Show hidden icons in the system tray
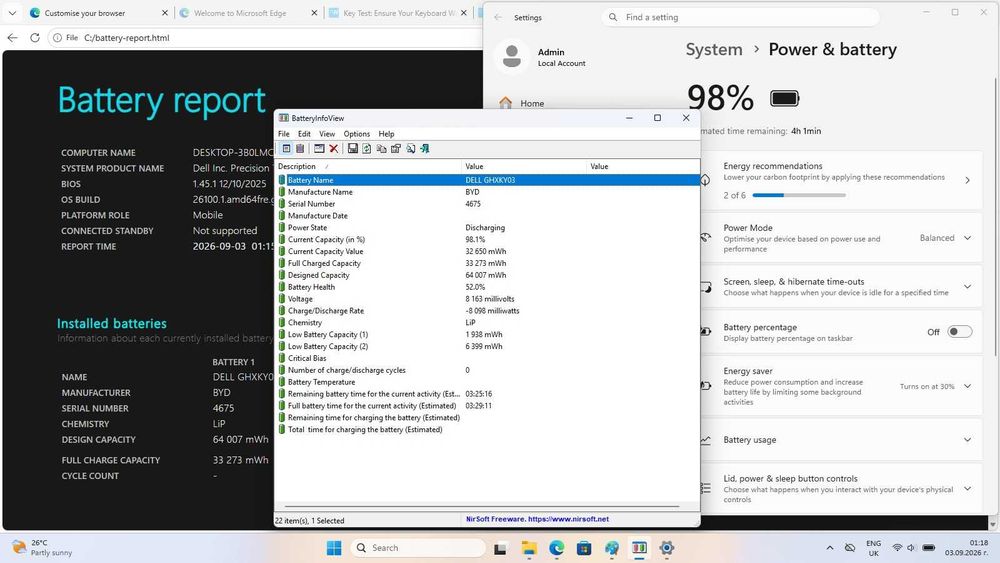Screen dimensions: 1000x563 830,548
